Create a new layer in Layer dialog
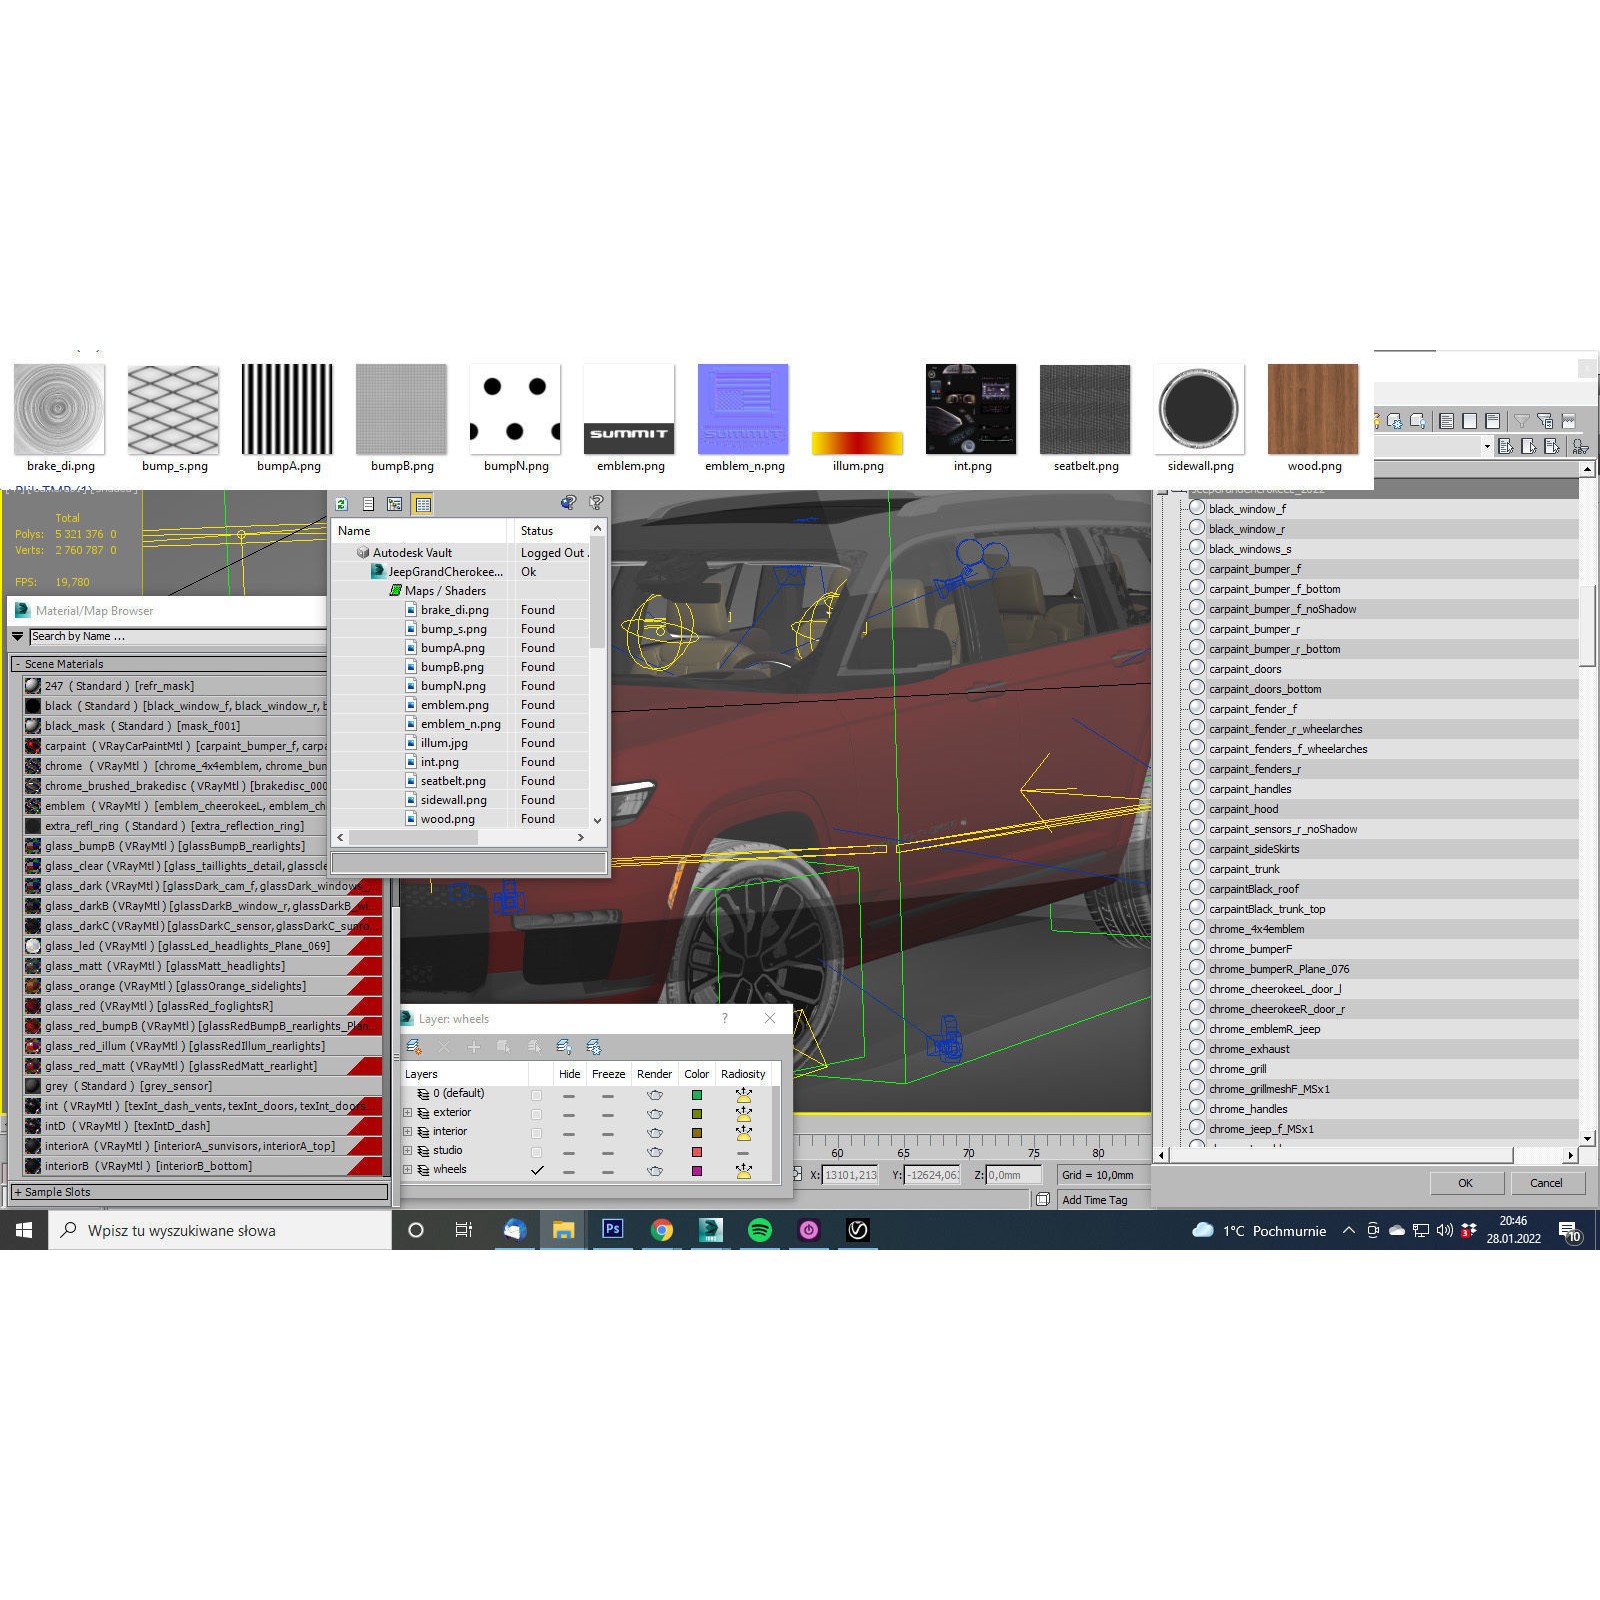 [x=412, y=1047]
